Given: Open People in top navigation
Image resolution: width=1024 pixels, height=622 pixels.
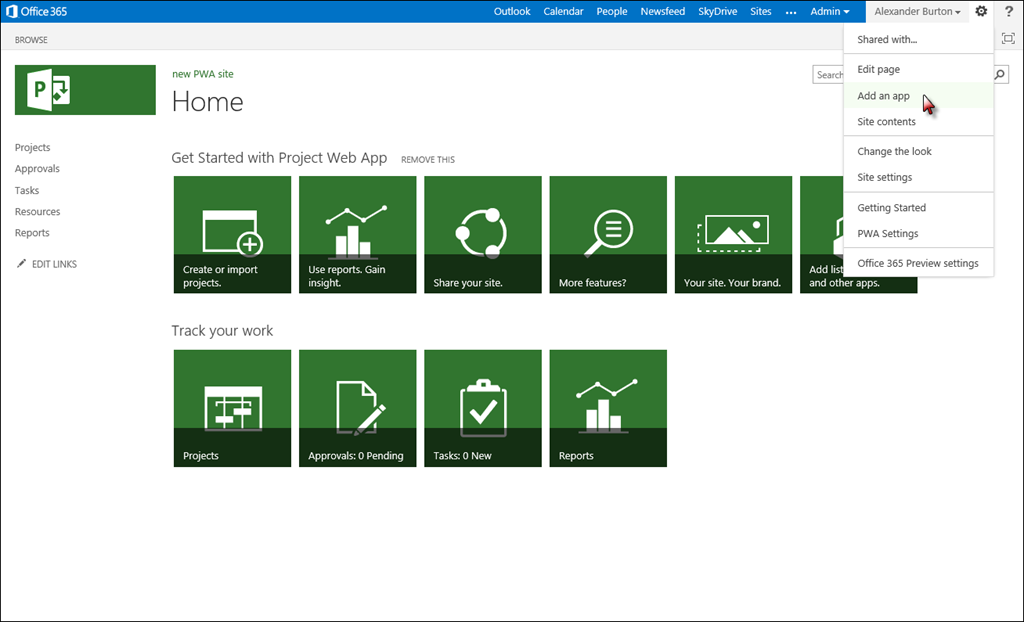Looking at the screenshot, I should [612, 11].
